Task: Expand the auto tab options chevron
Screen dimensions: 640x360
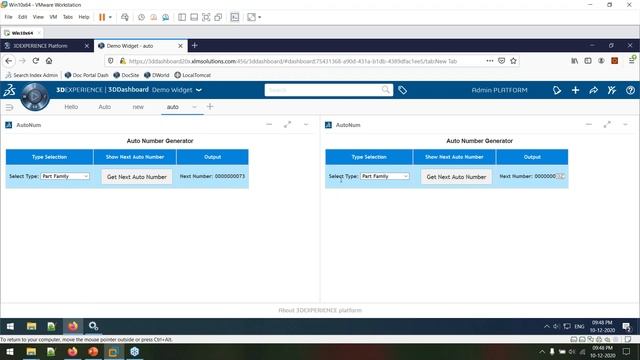Action: (194, 107)
